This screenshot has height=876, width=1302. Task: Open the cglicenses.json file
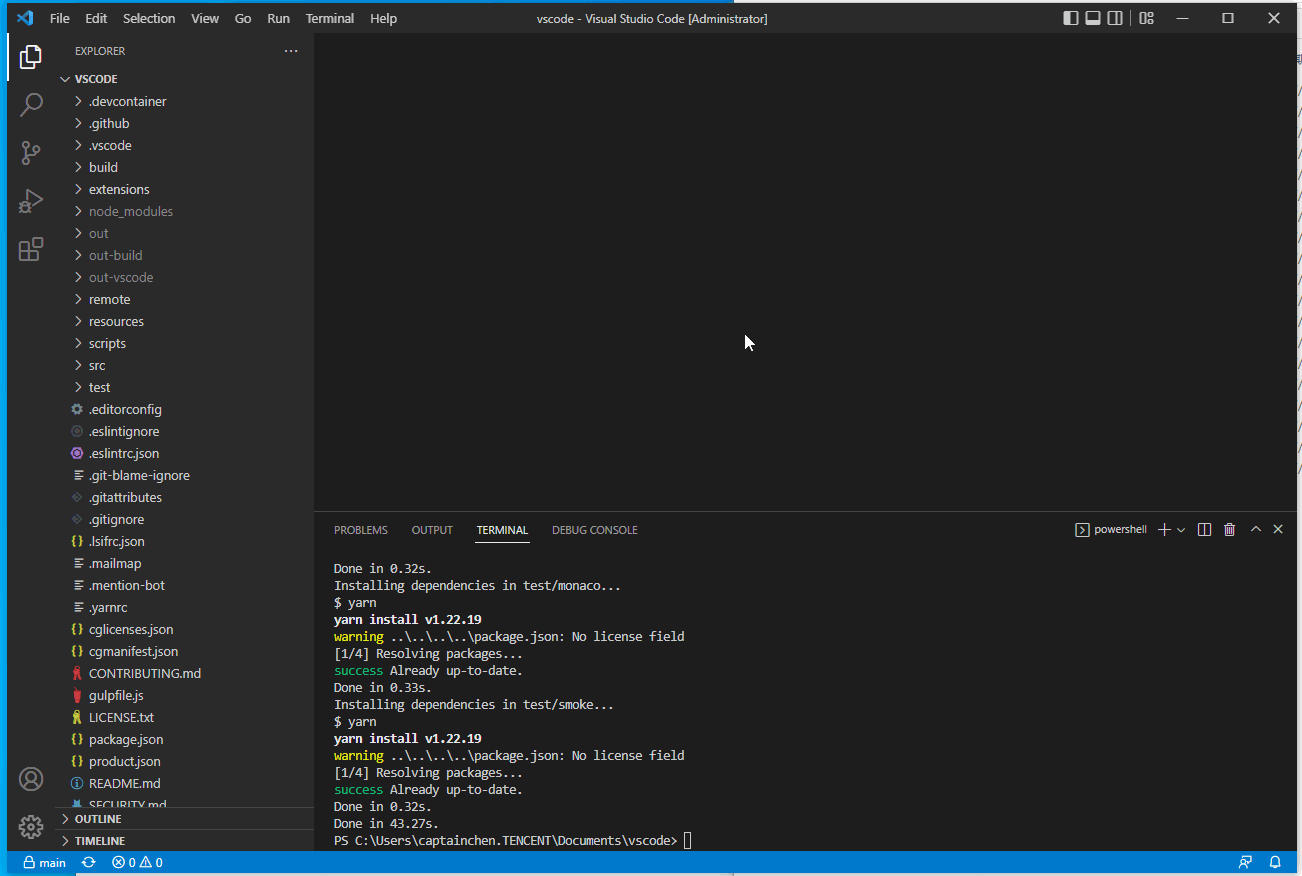(x=185, y=629)
